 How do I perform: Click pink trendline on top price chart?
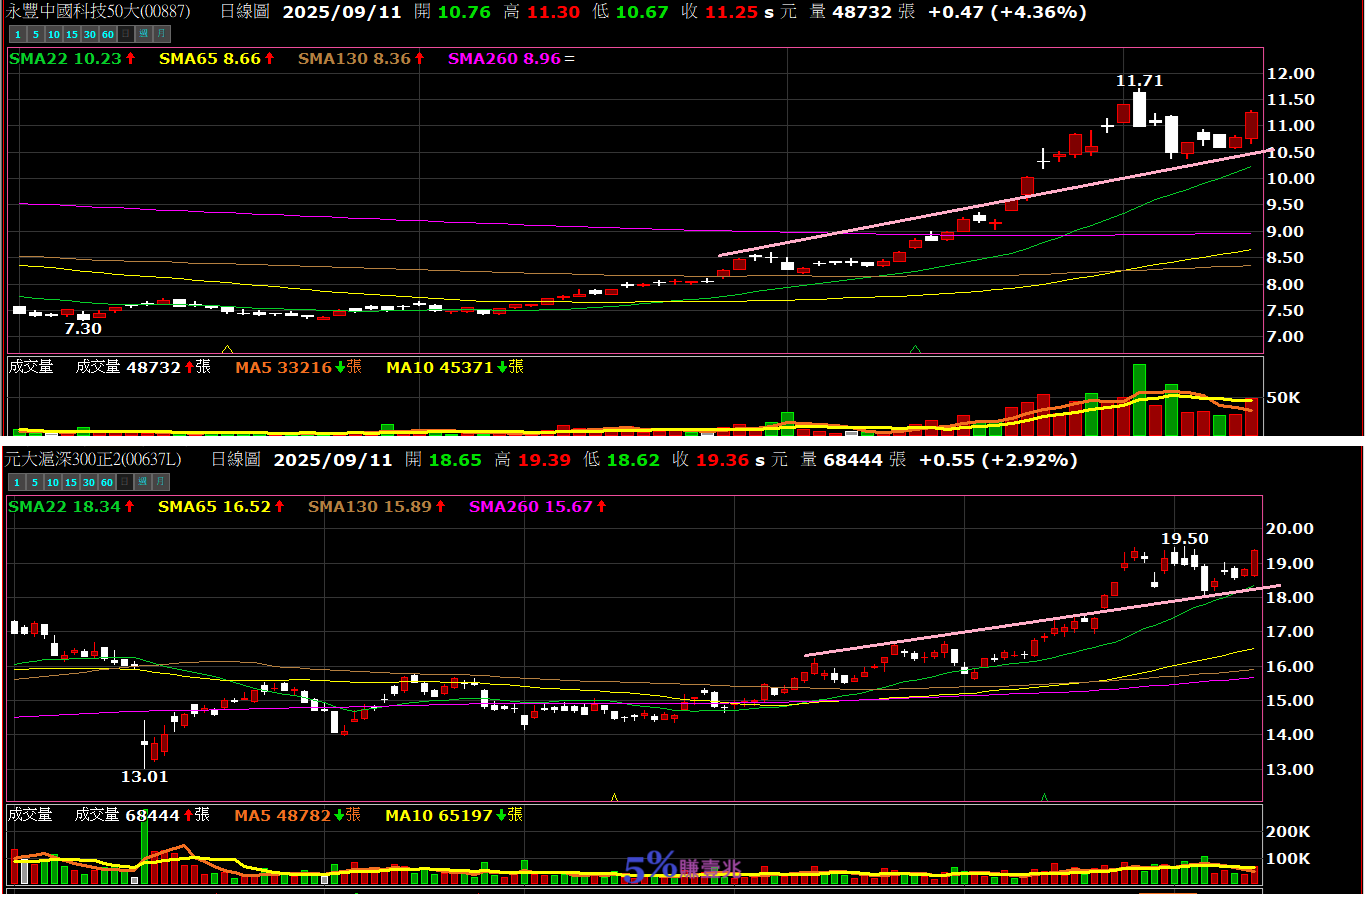[900, 220]
